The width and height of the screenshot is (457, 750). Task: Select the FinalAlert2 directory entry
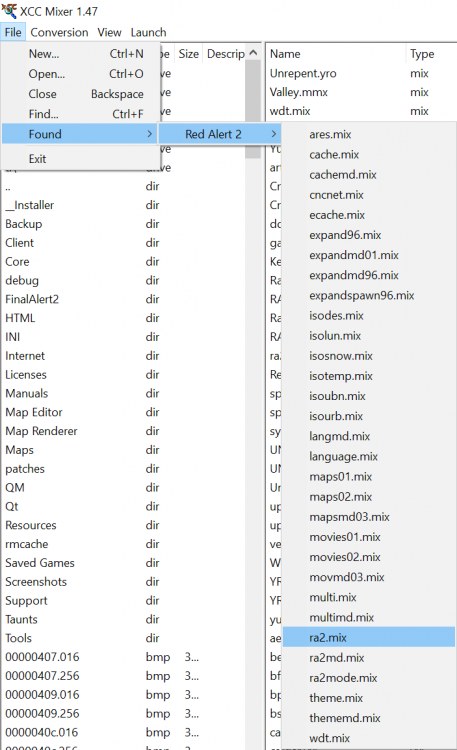coord(32,299)
